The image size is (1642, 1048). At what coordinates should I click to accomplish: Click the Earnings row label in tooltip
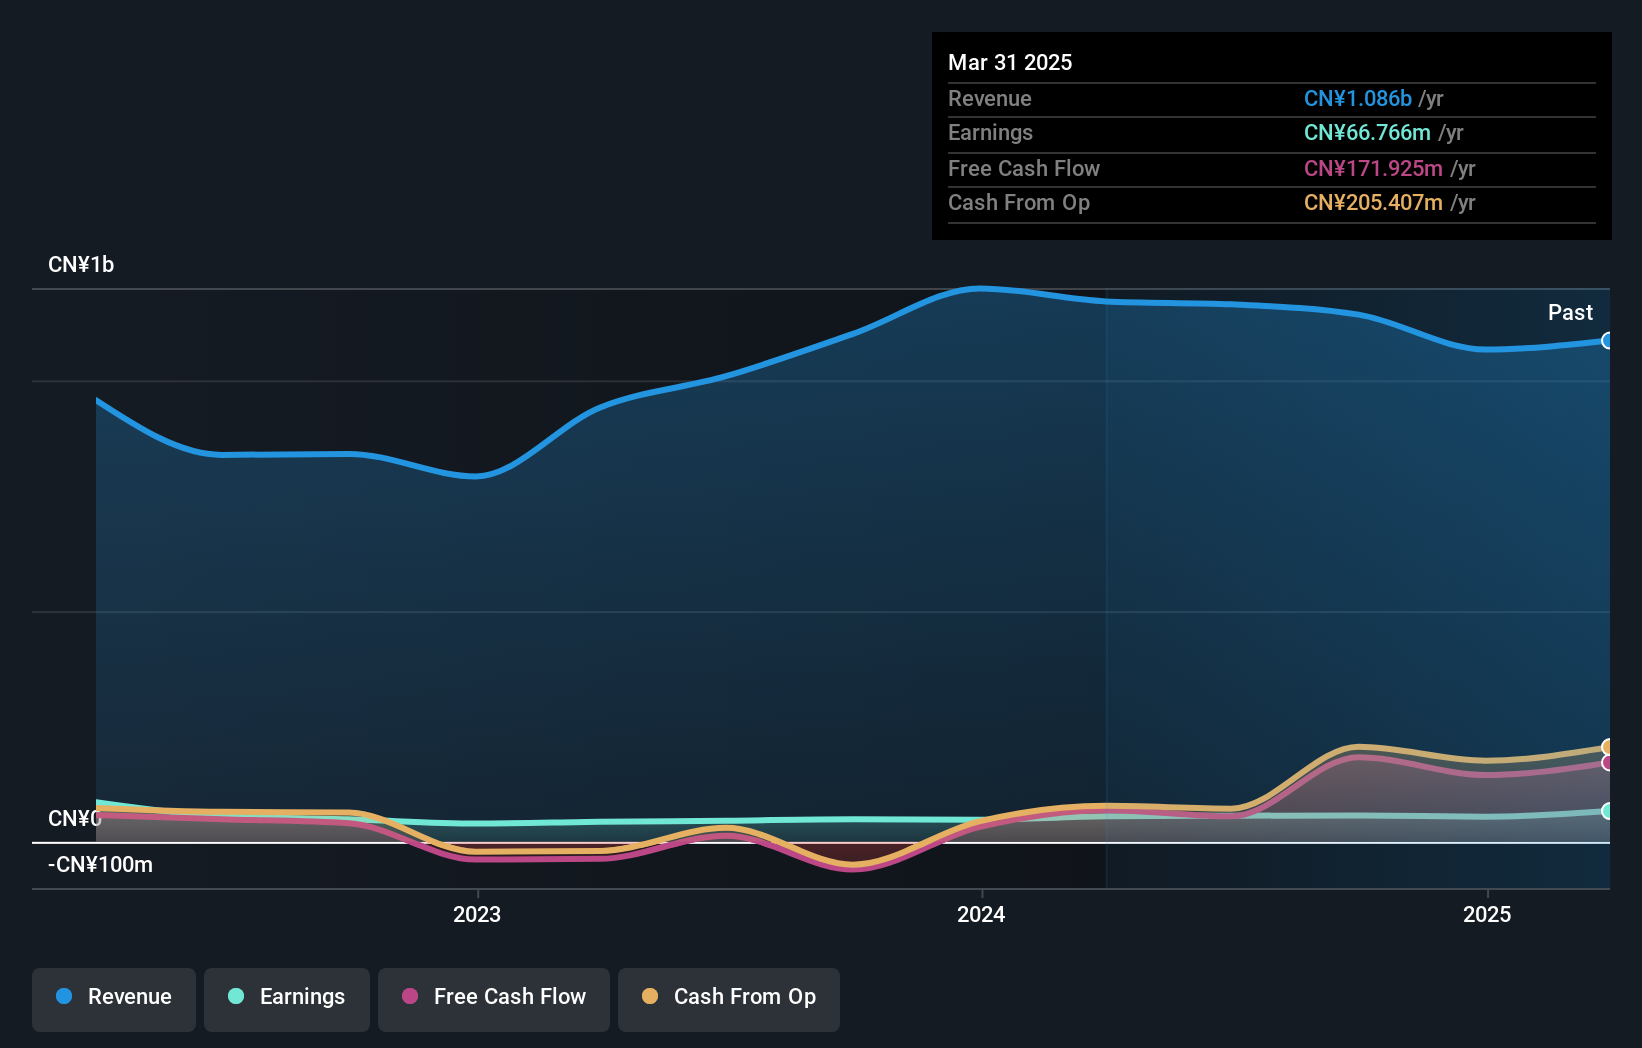tap(990, 132)
